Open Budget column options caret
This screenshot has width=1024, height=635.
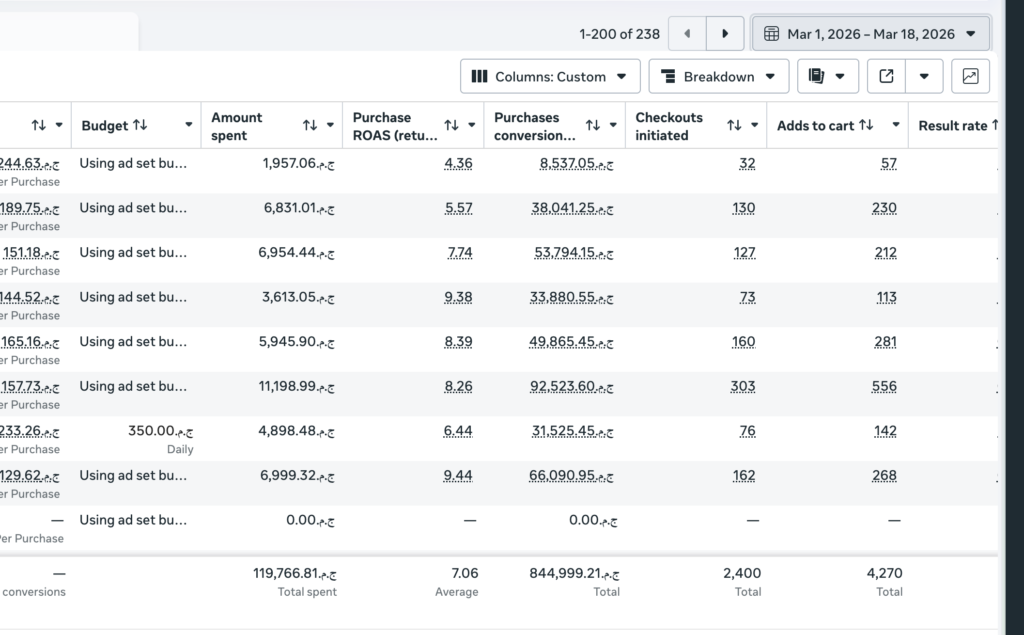(x=189, y=125)
